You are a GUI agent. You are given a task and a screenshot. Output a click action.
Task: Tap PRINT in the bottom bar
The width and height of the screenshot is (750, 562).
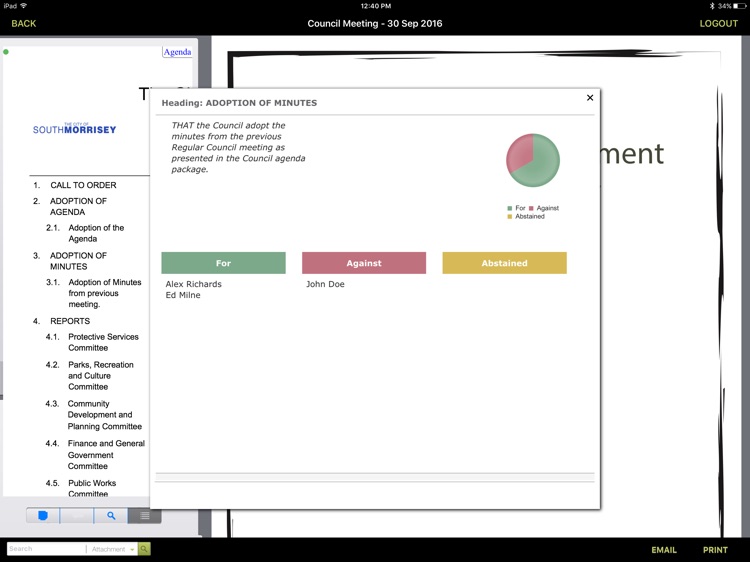coord(715,550)
